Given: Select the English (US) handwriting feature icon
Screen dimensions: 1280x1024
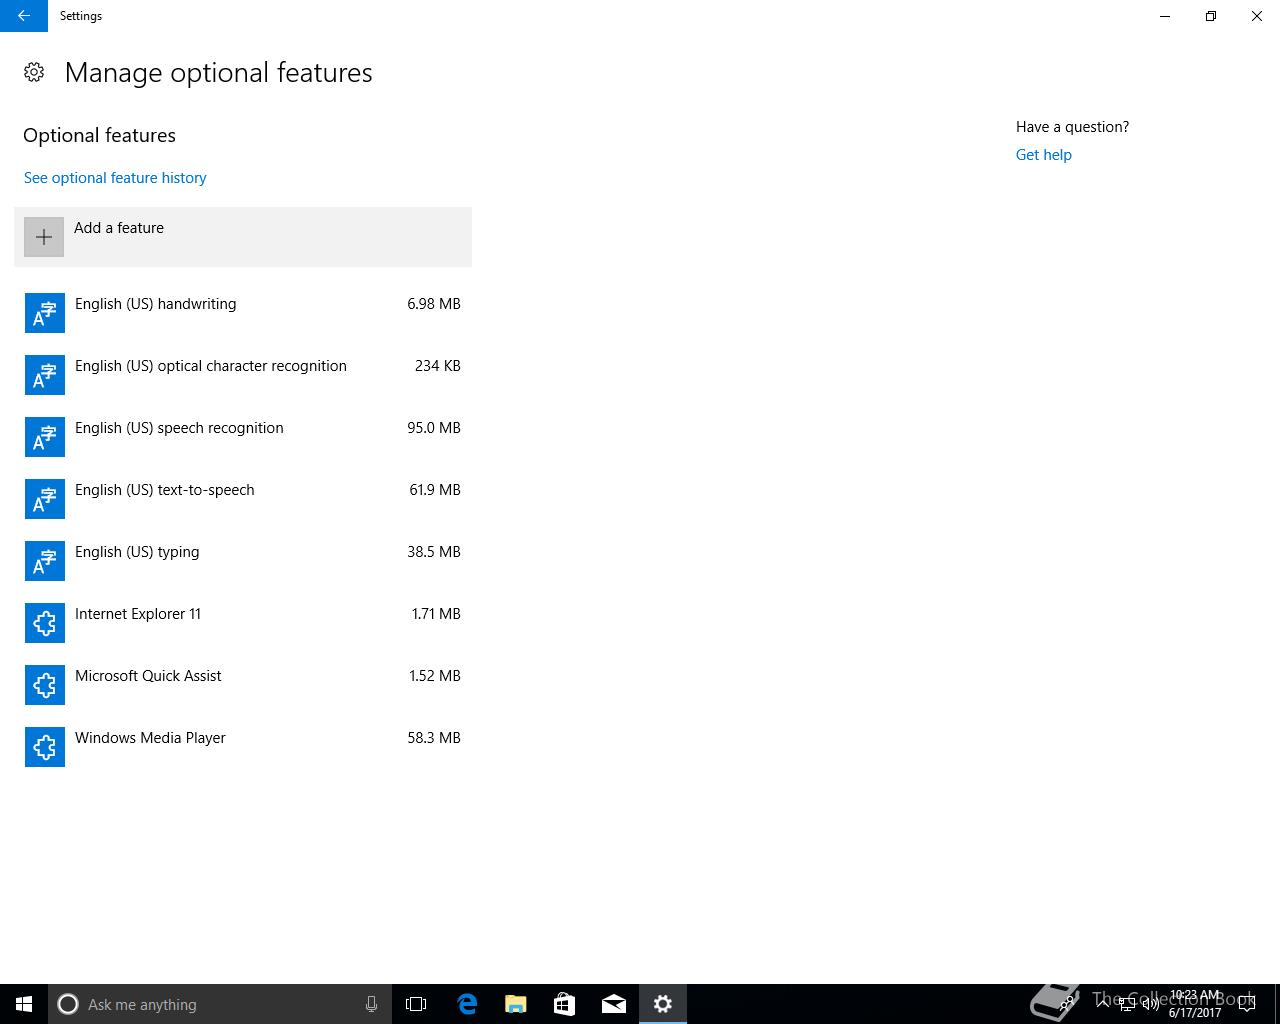Looking at the screenshot, I should (45, 313).
